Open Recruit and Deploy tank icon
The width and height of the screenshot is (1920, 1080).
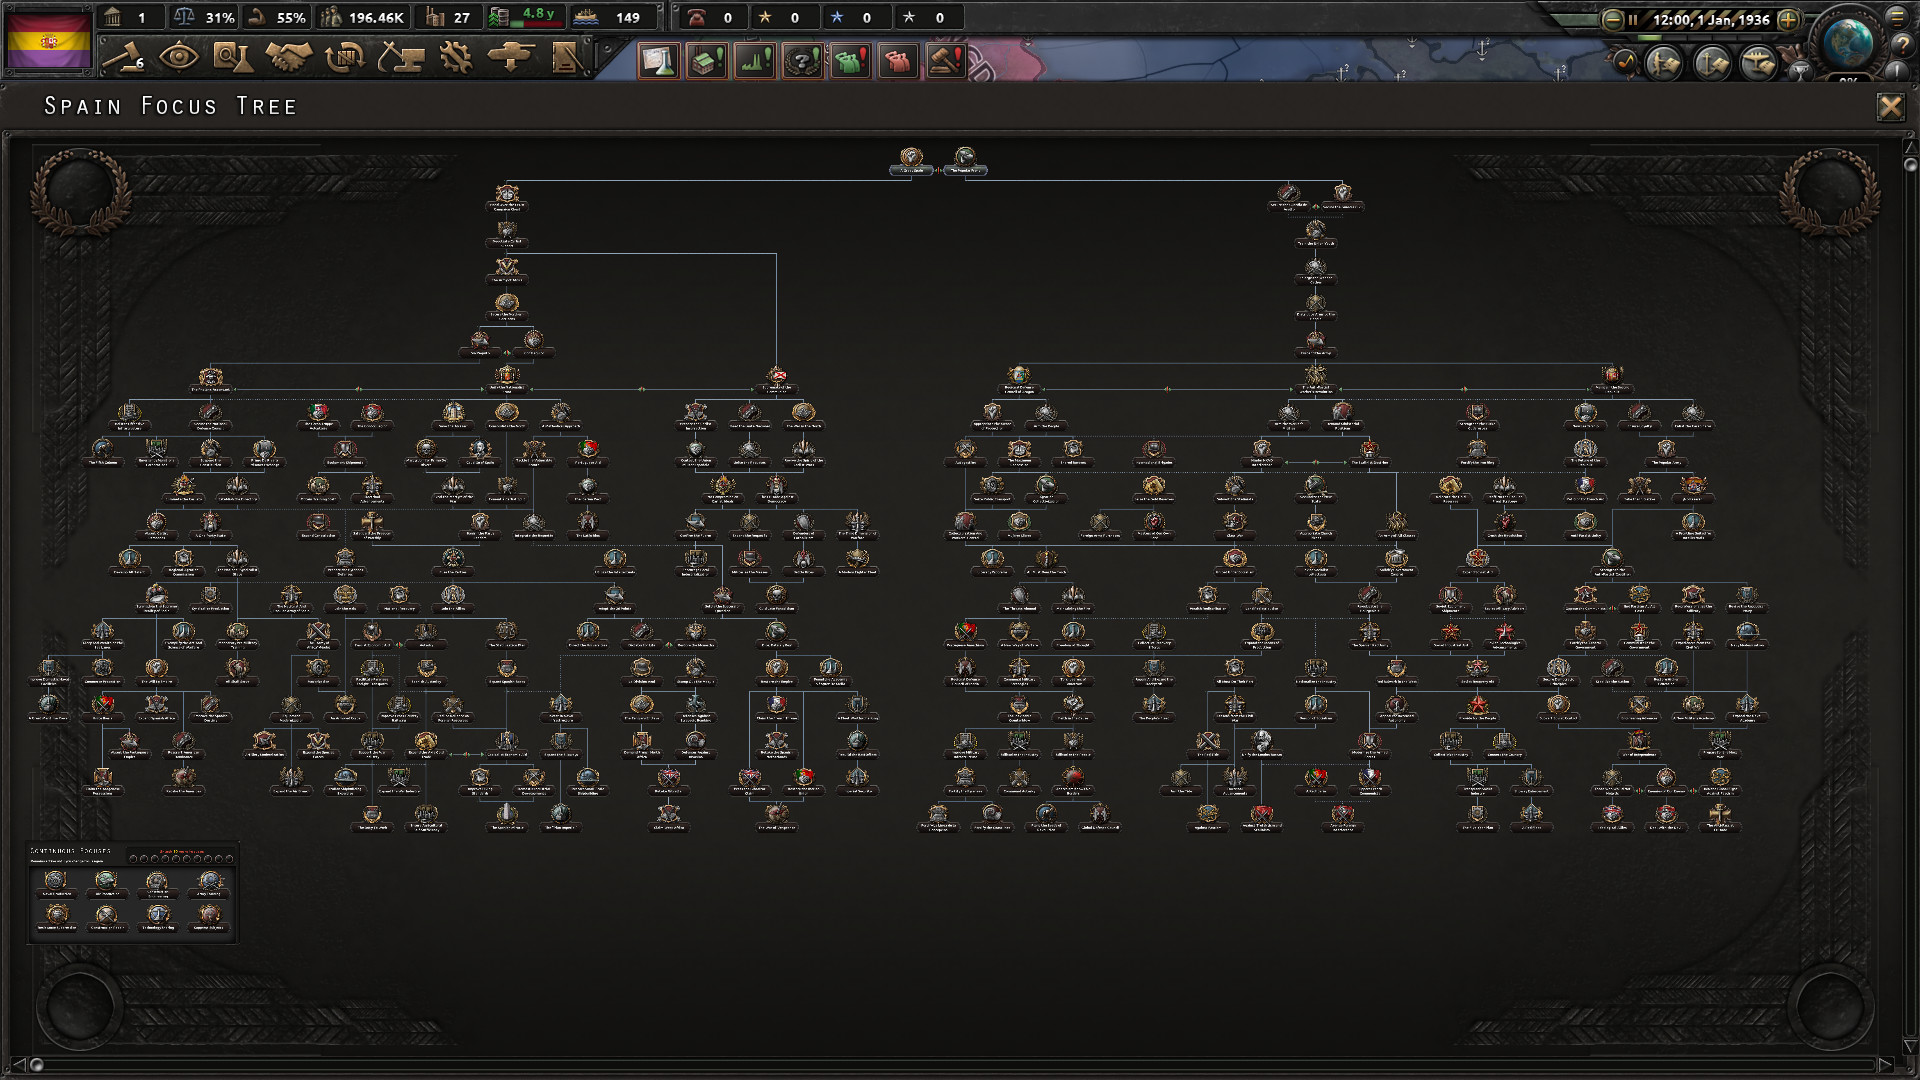coord(510,57)
